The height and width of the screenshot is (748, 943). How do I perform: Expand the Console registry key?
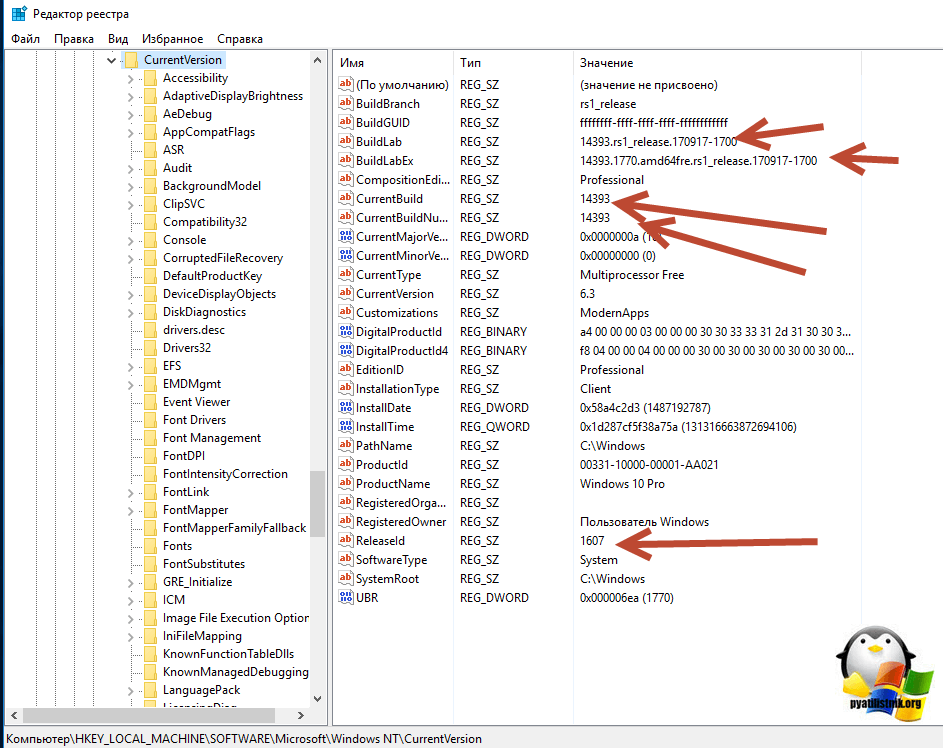[x=130, y=240]
